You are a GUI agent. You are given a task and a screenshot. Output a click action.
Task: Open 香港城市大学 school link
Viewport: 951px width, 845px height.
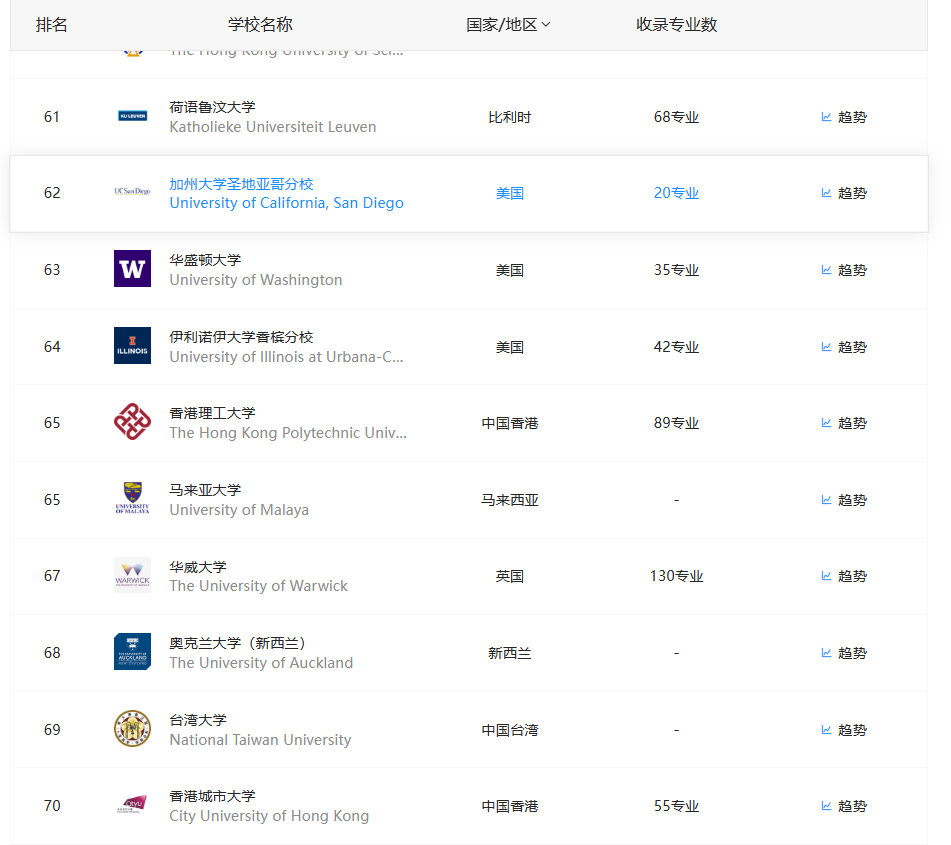212,796
